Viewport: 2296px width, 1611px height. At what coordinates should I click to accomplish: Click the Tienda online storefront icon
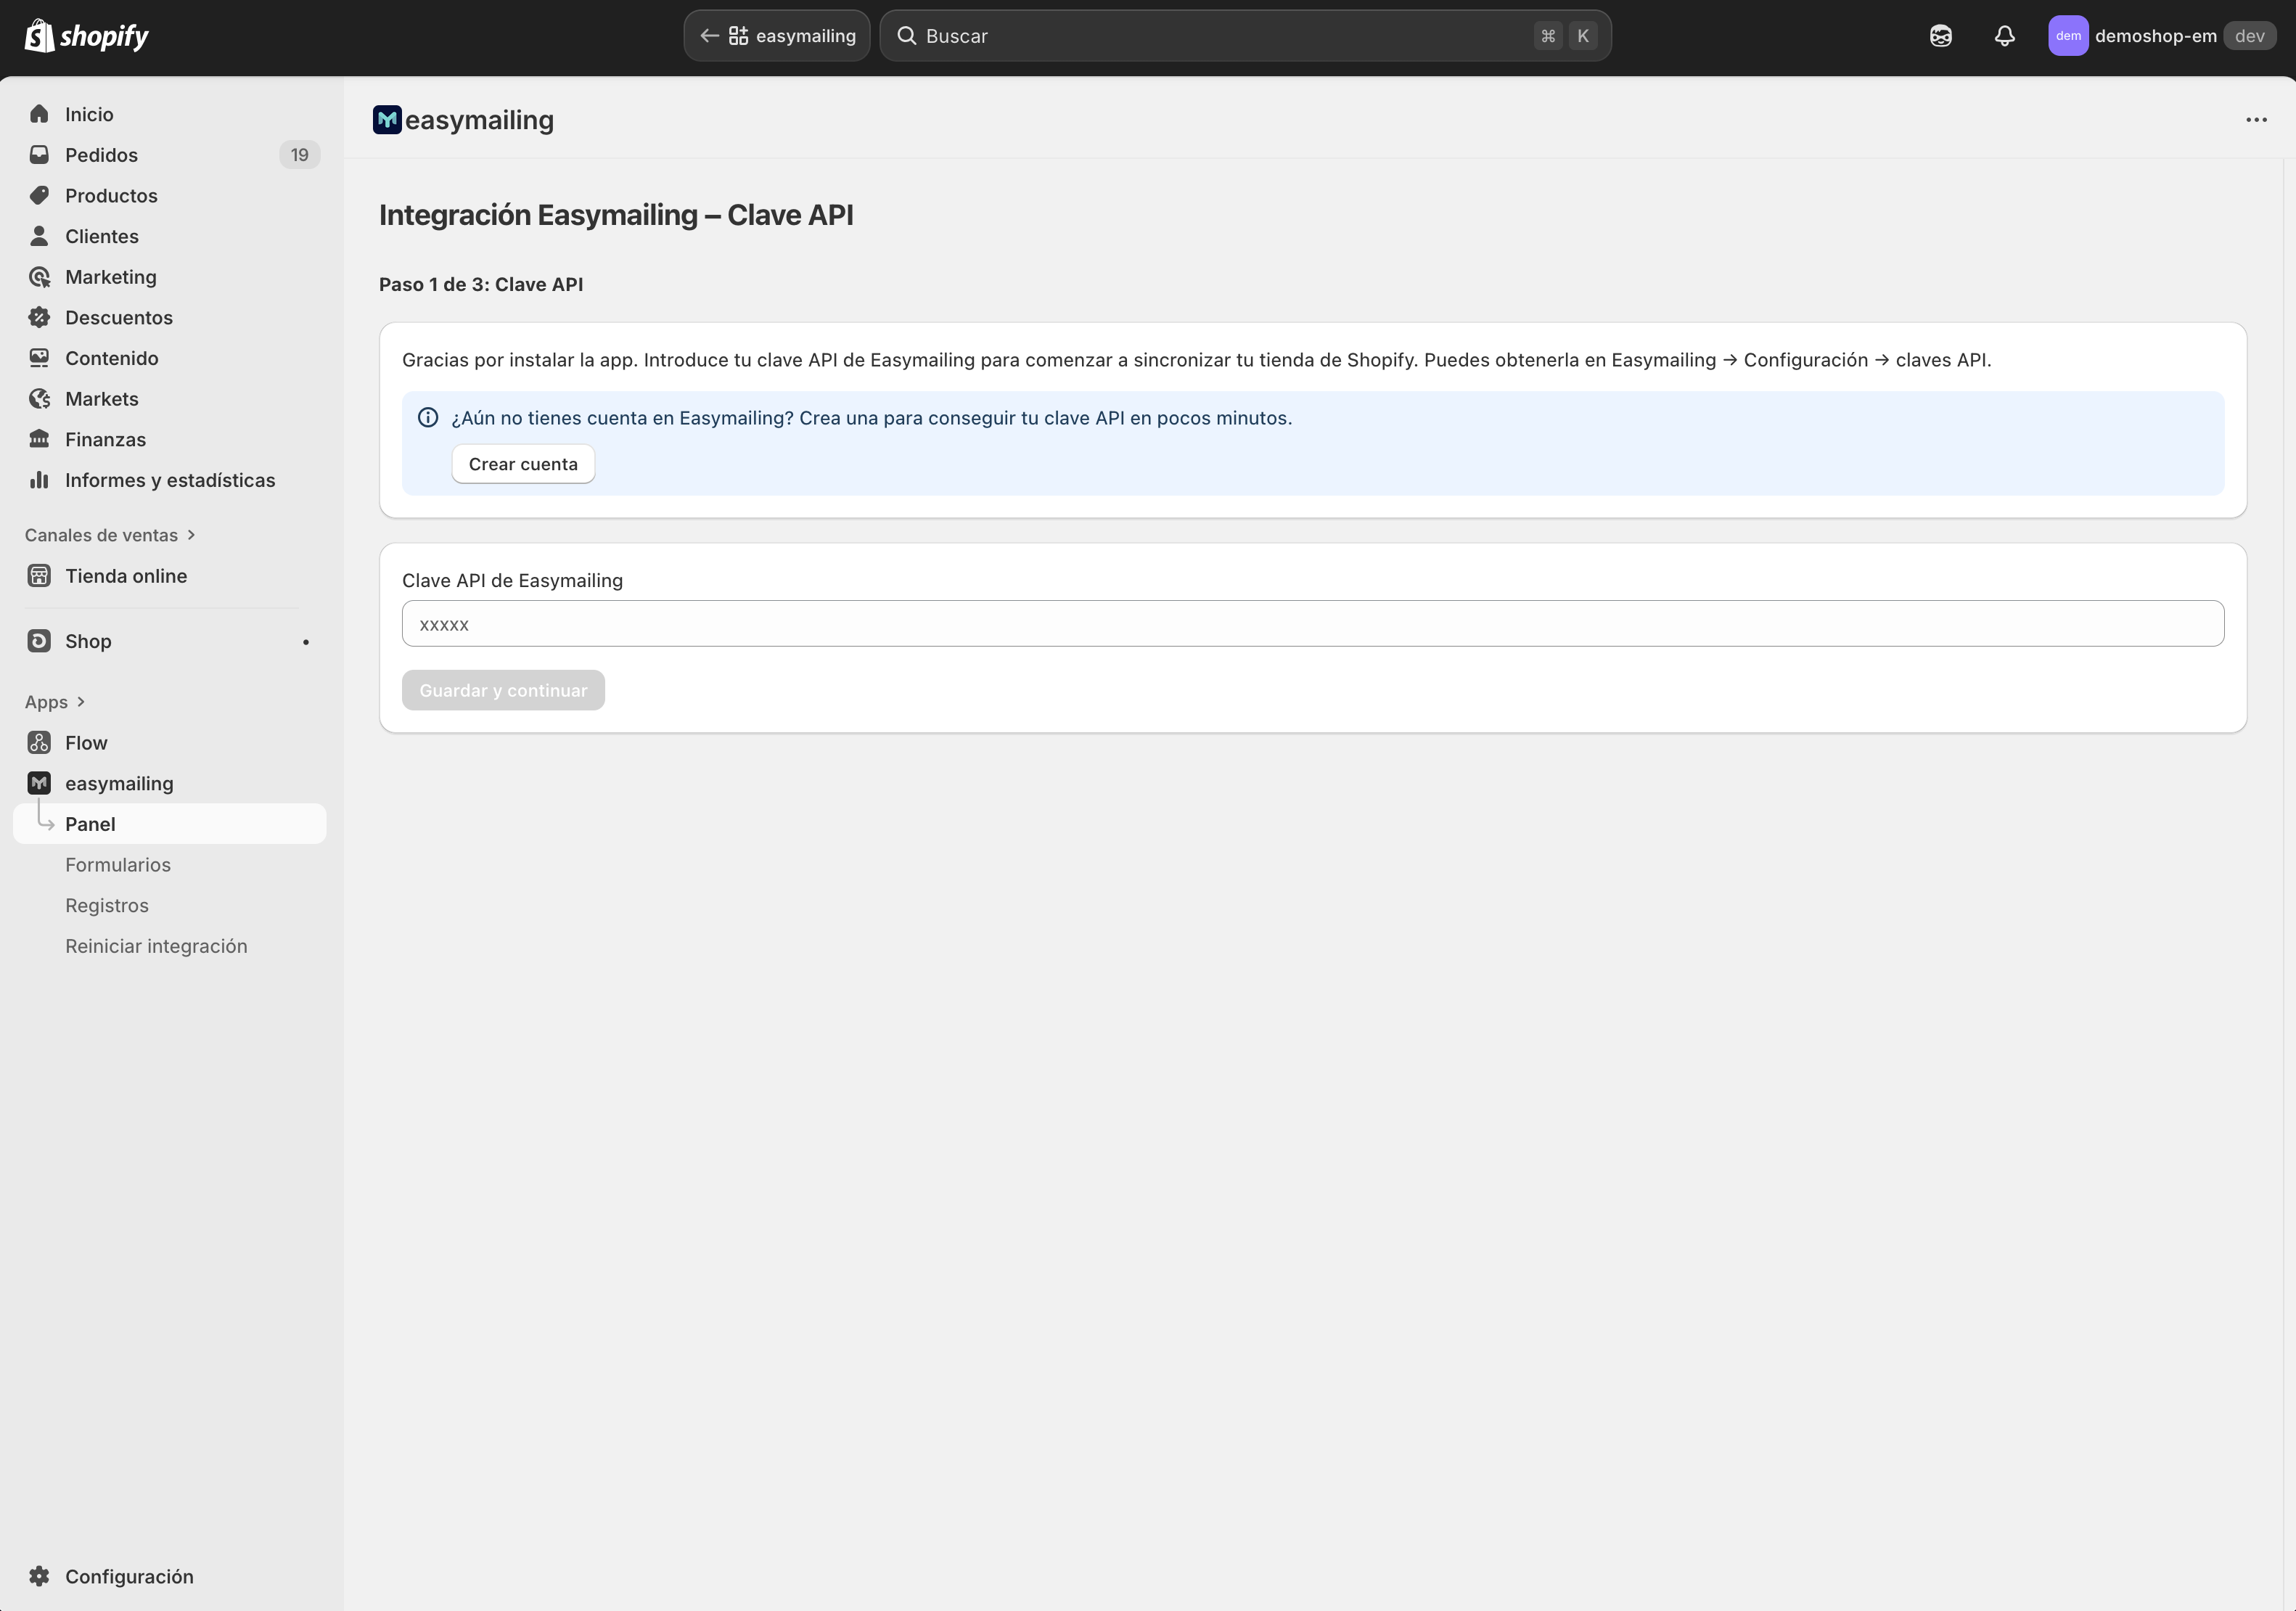pos(39,576)
